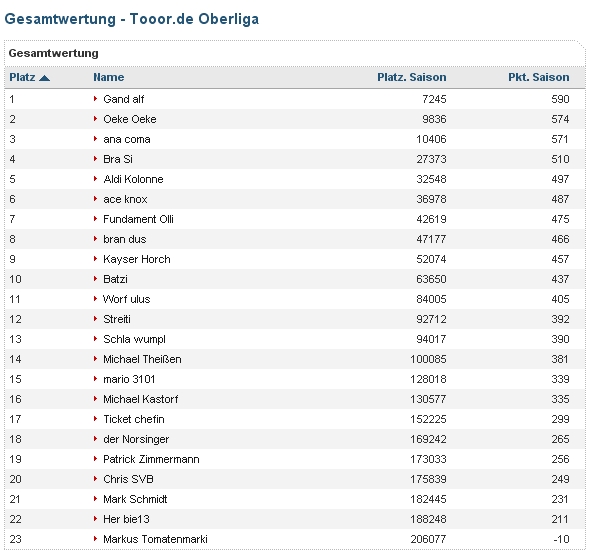Screen dimensions: 590x560
Task: Click the red arrow before Oeke Oeke
Action: pos(96,119)
